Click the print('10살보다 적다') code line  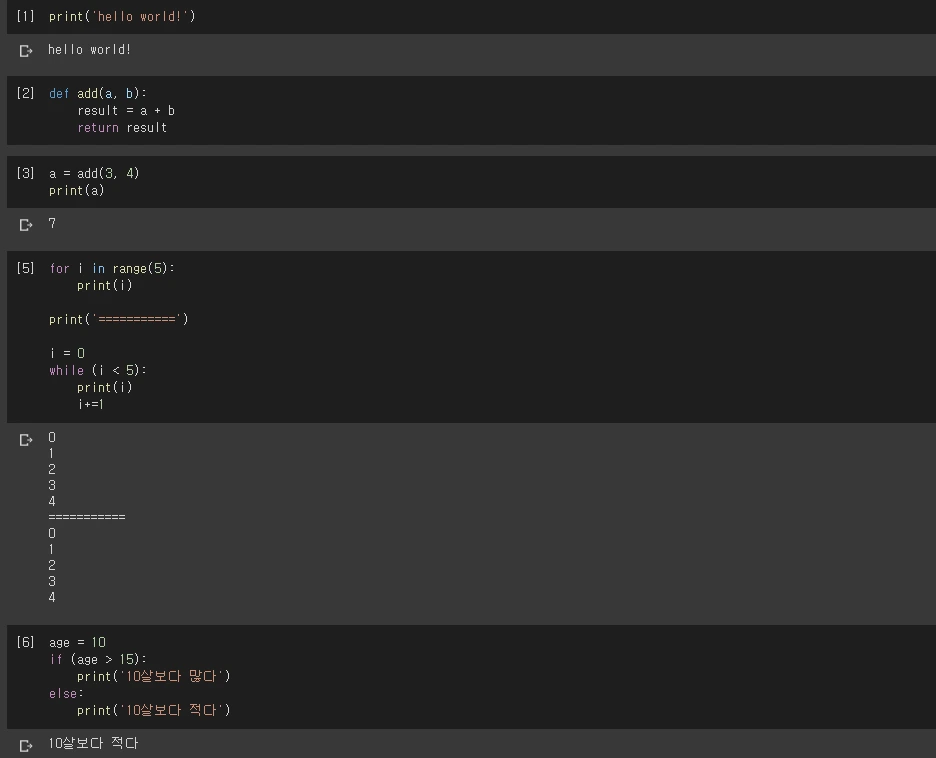point(153,710)
